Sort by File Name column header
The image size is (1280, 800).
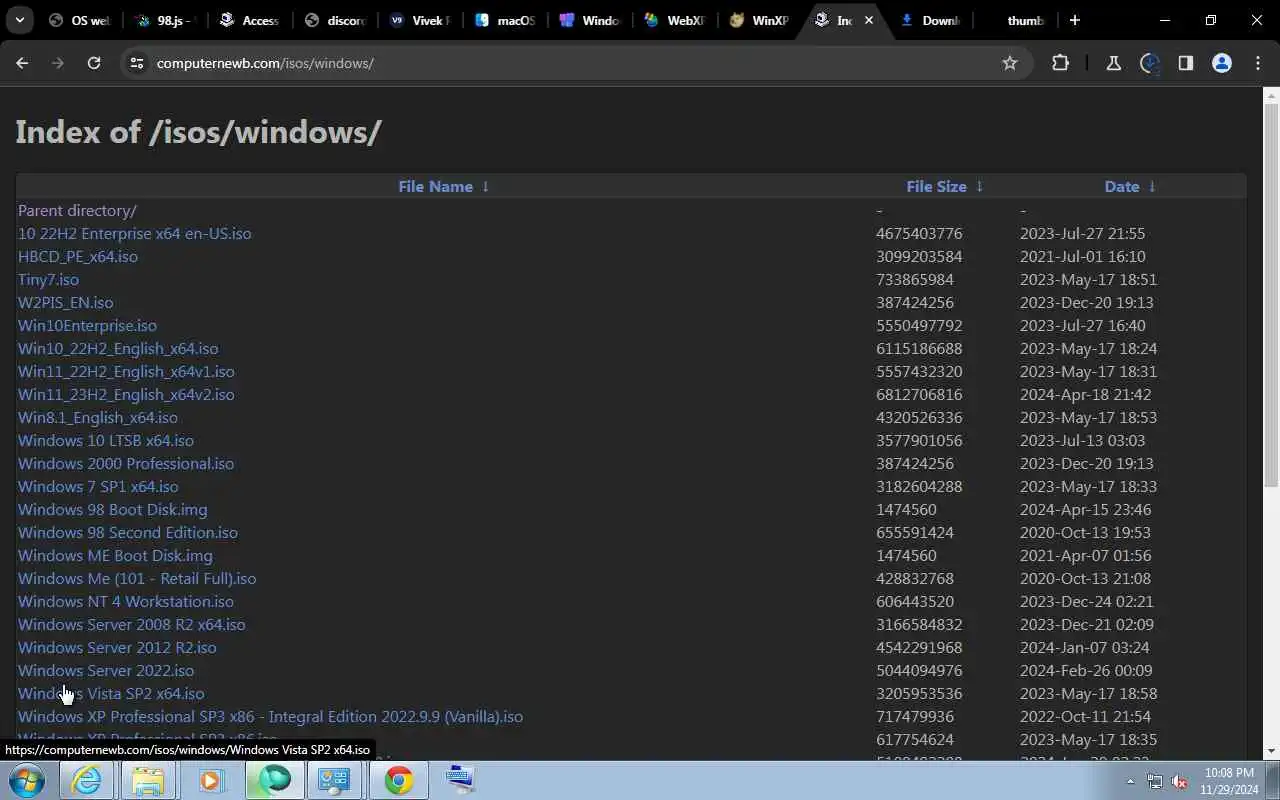click(x=435, y=186)
